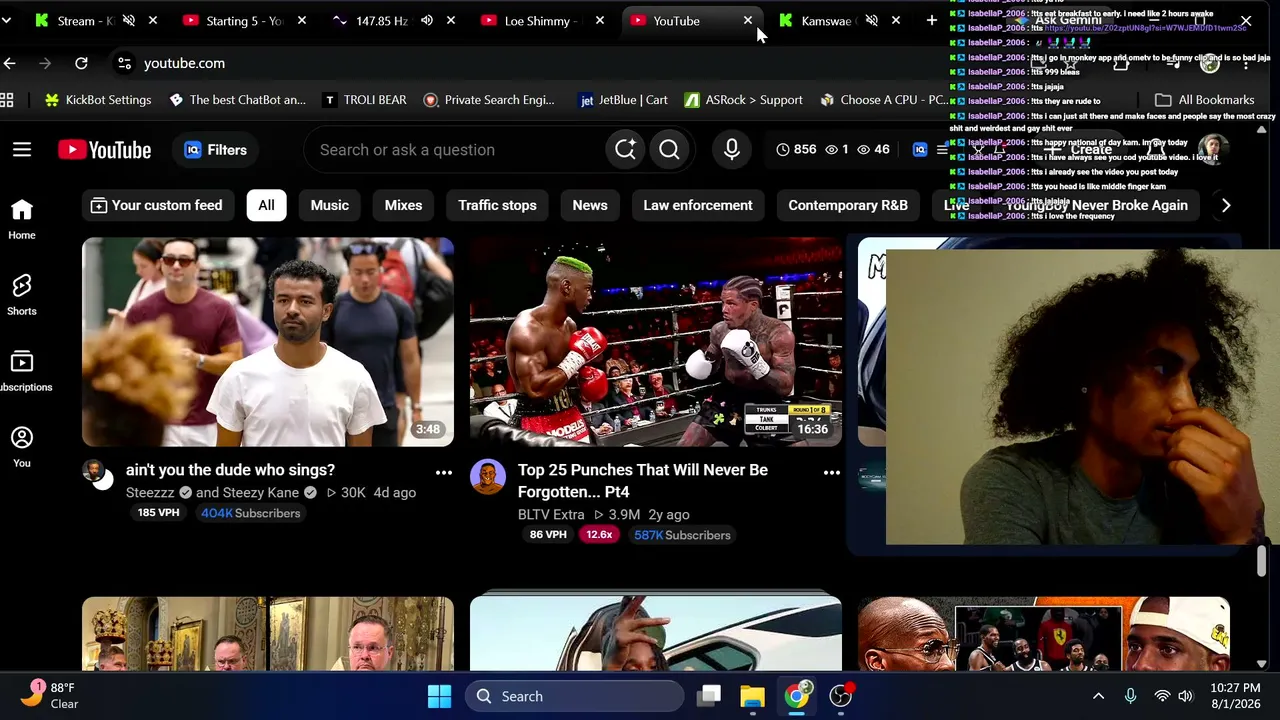The image size is (1280, 720).
Task: Click the Top 25 Punches video title
Action: (x=643, y=481)
